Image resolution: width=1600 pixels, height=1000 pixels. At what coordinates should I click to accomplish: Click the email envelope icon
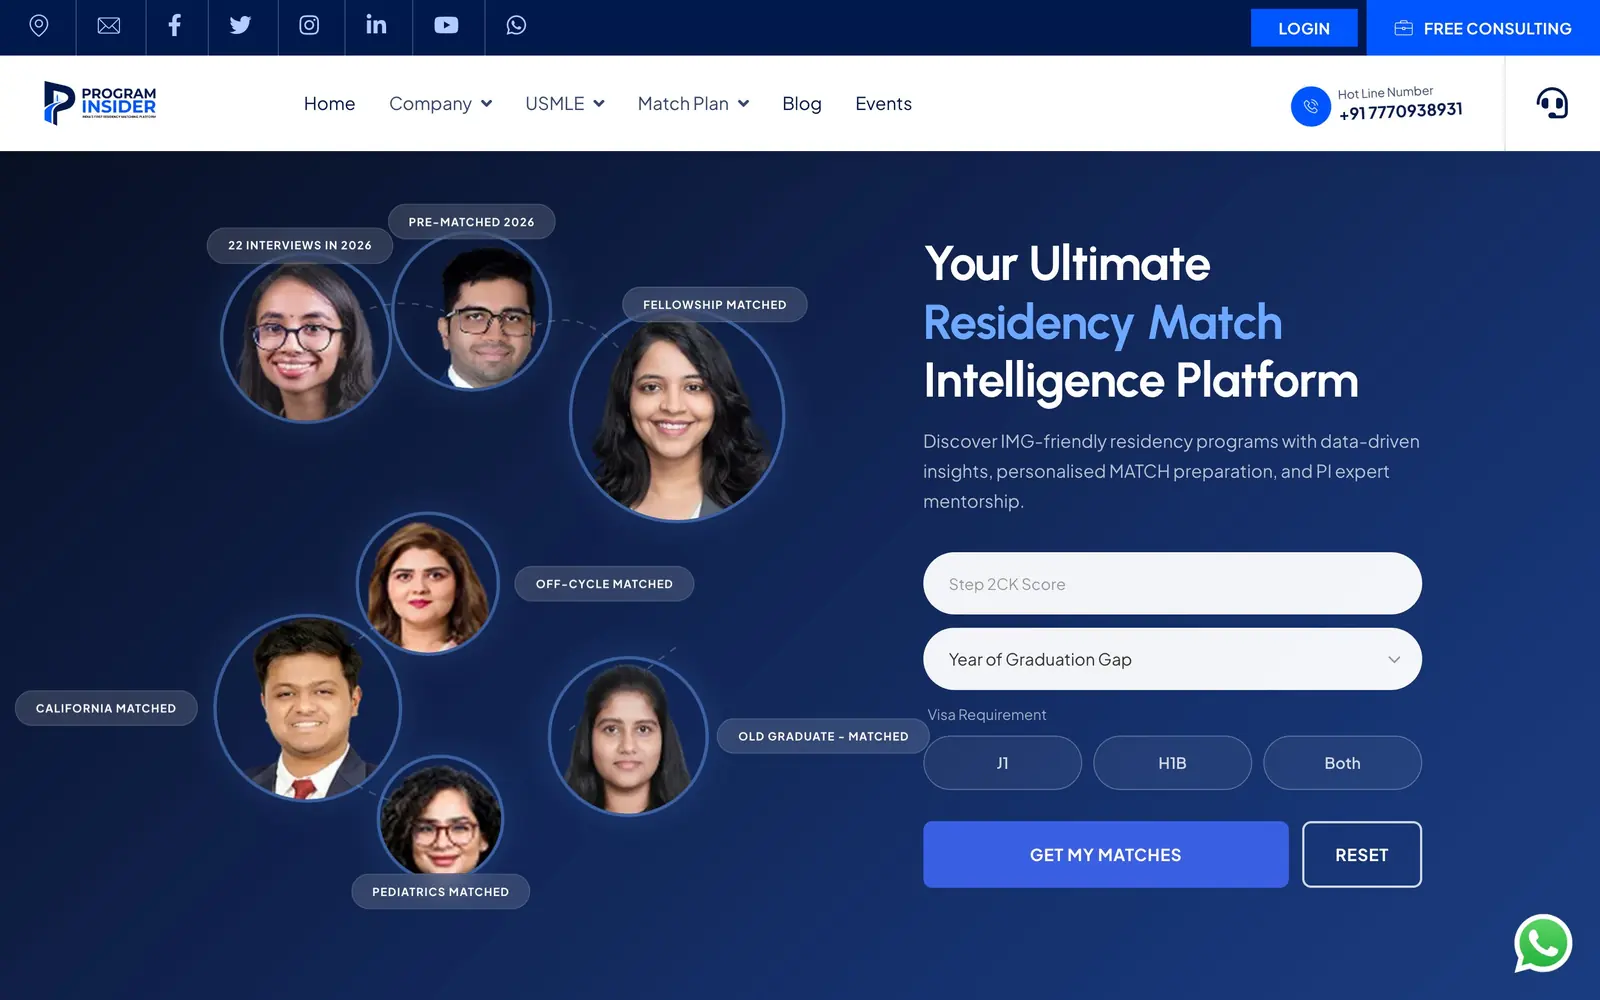click(109, 26)
